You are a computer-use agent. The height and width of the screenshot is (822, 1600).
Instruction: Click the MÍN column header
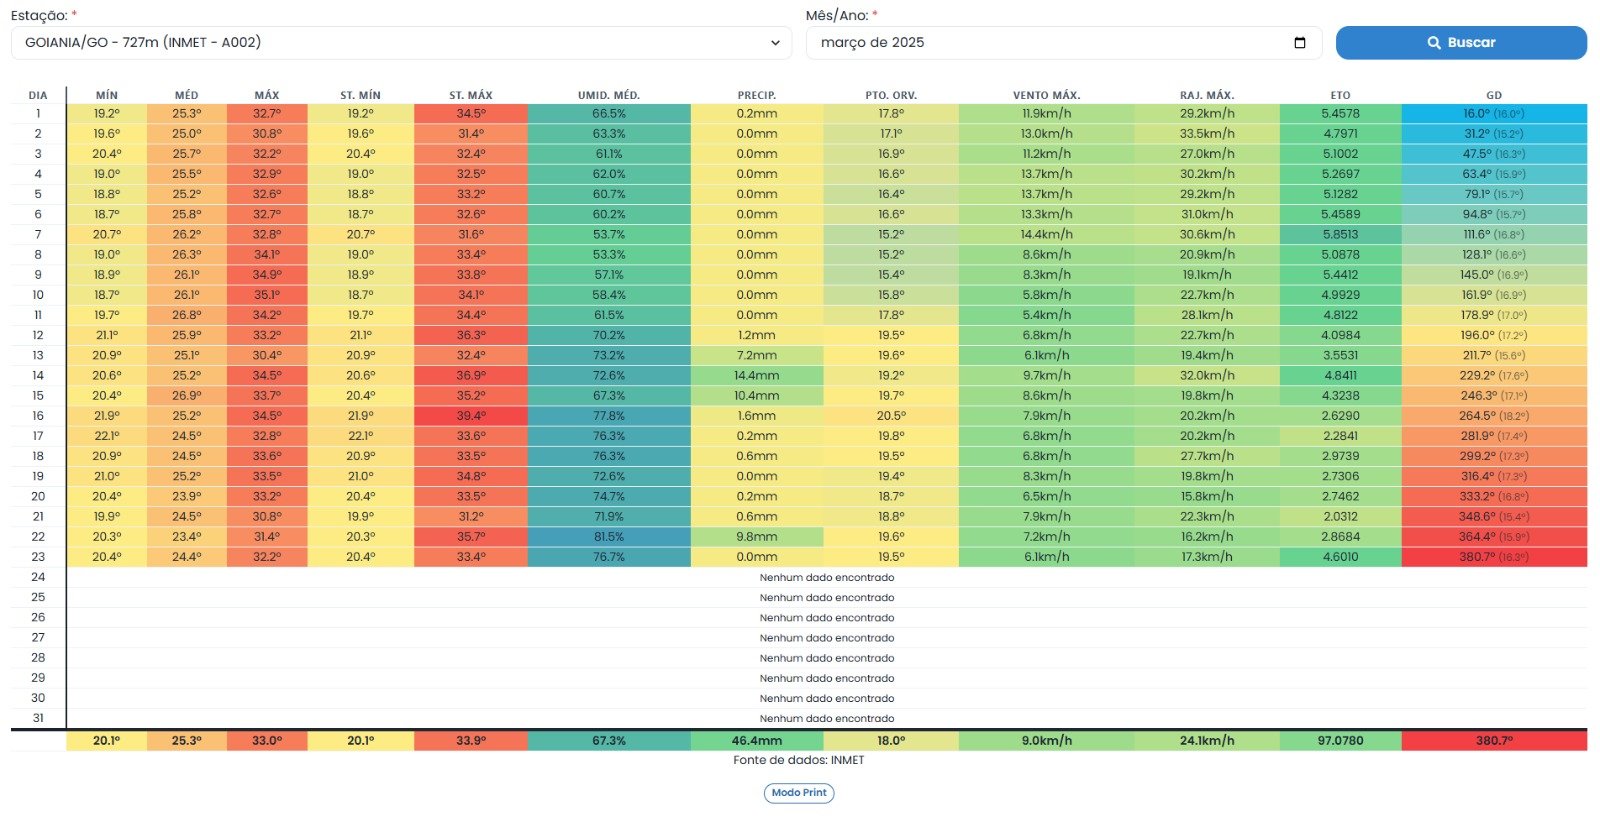click(107, 96)
